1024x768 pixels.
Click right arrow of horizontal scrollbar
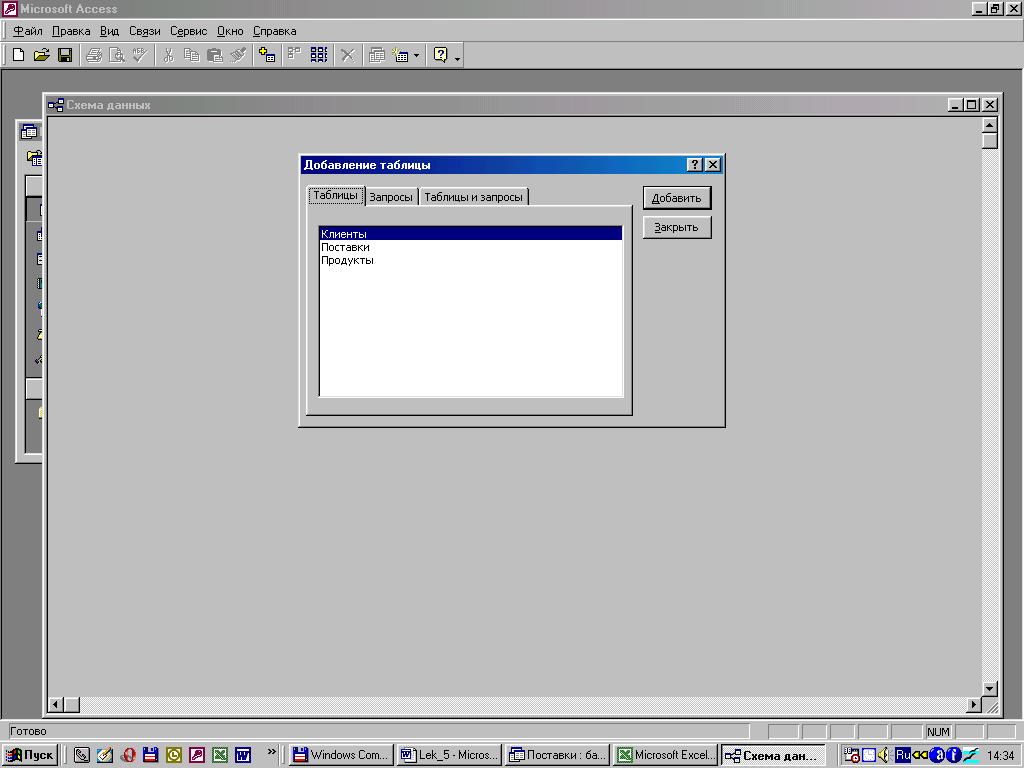(x=974, y=705)
